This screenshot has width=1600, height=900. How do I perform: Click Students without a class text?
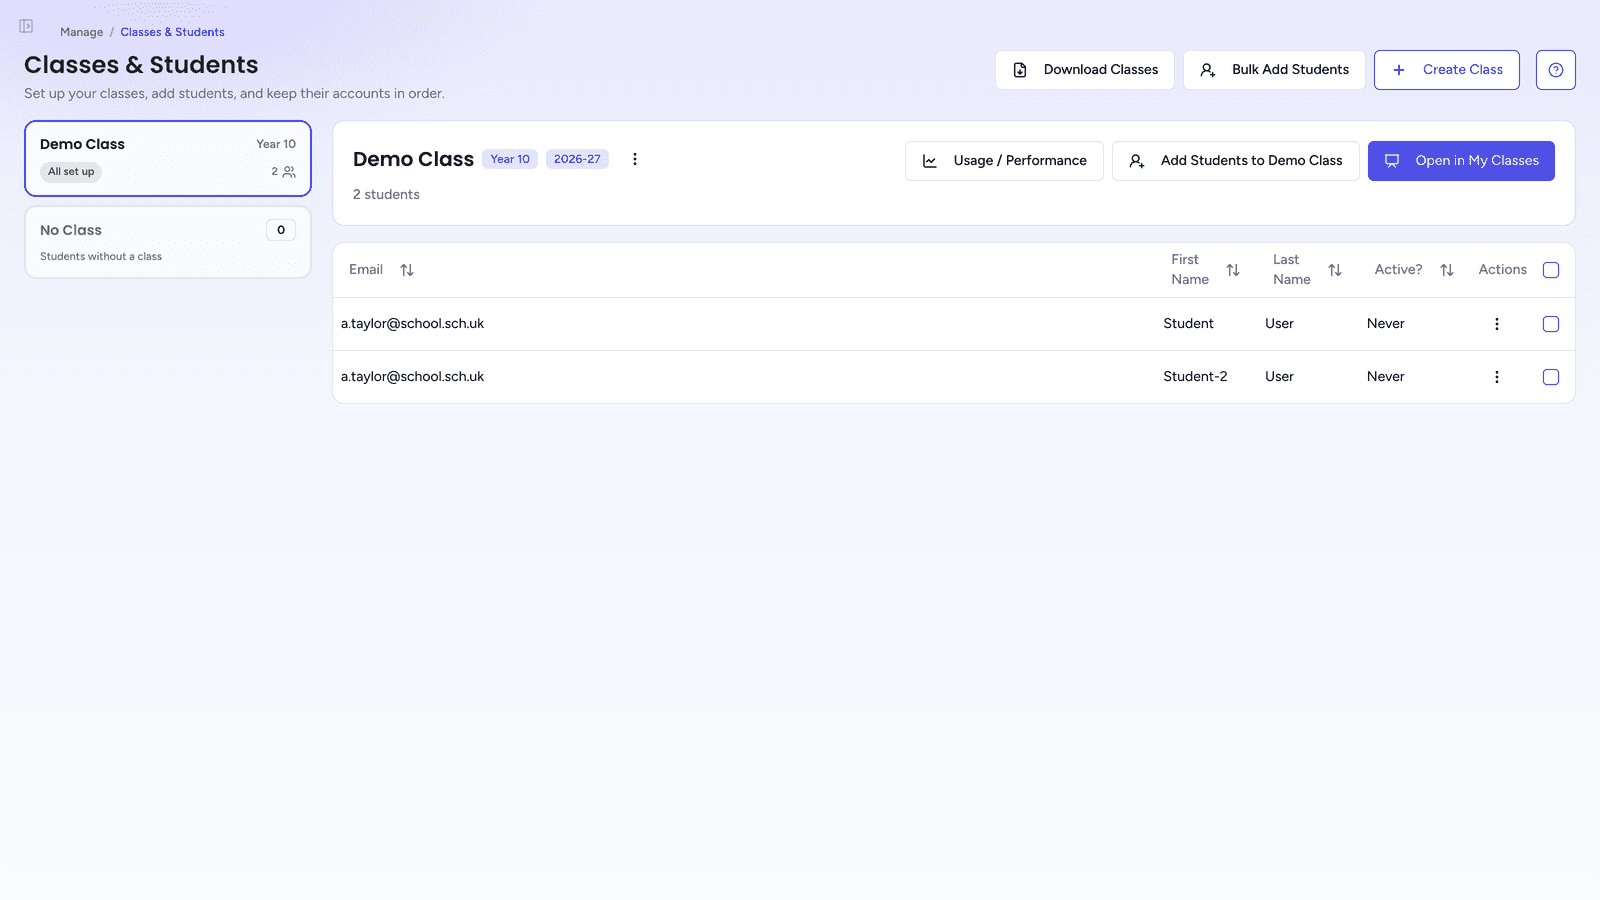tap(101, 257)
